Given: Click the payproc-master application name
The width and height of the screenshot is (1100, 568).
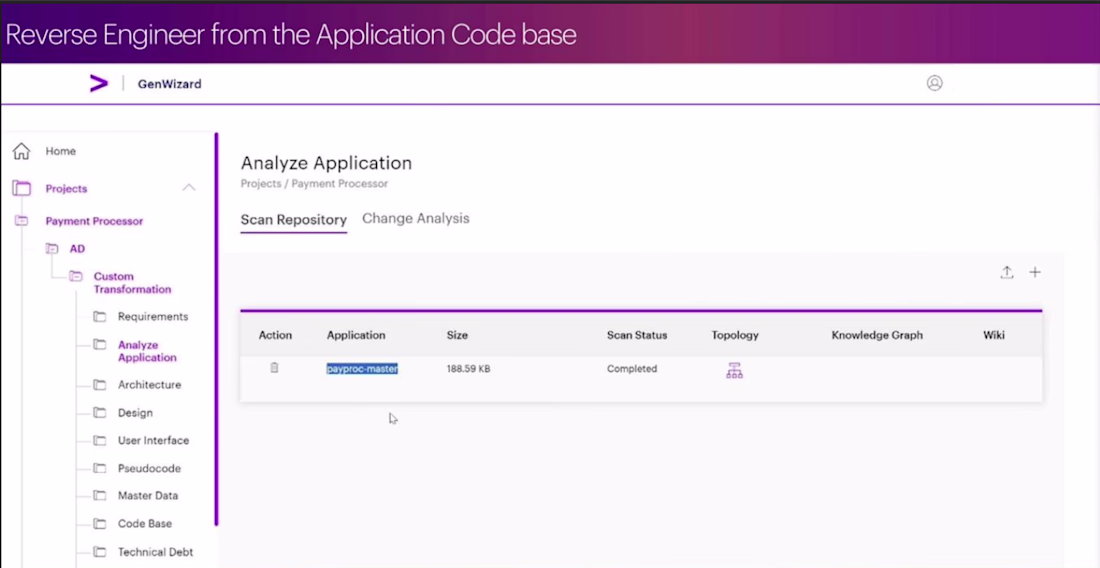Looking at the screenshot, I should [362, 368].
